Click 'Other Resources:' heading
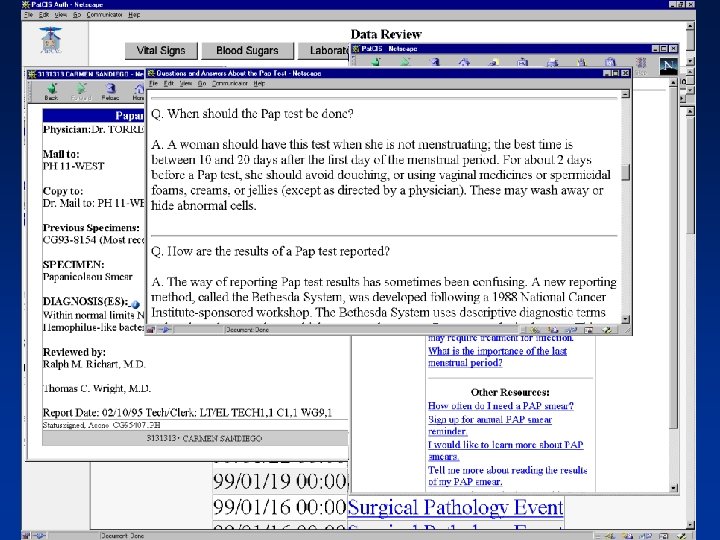 (x=510, y=392)
